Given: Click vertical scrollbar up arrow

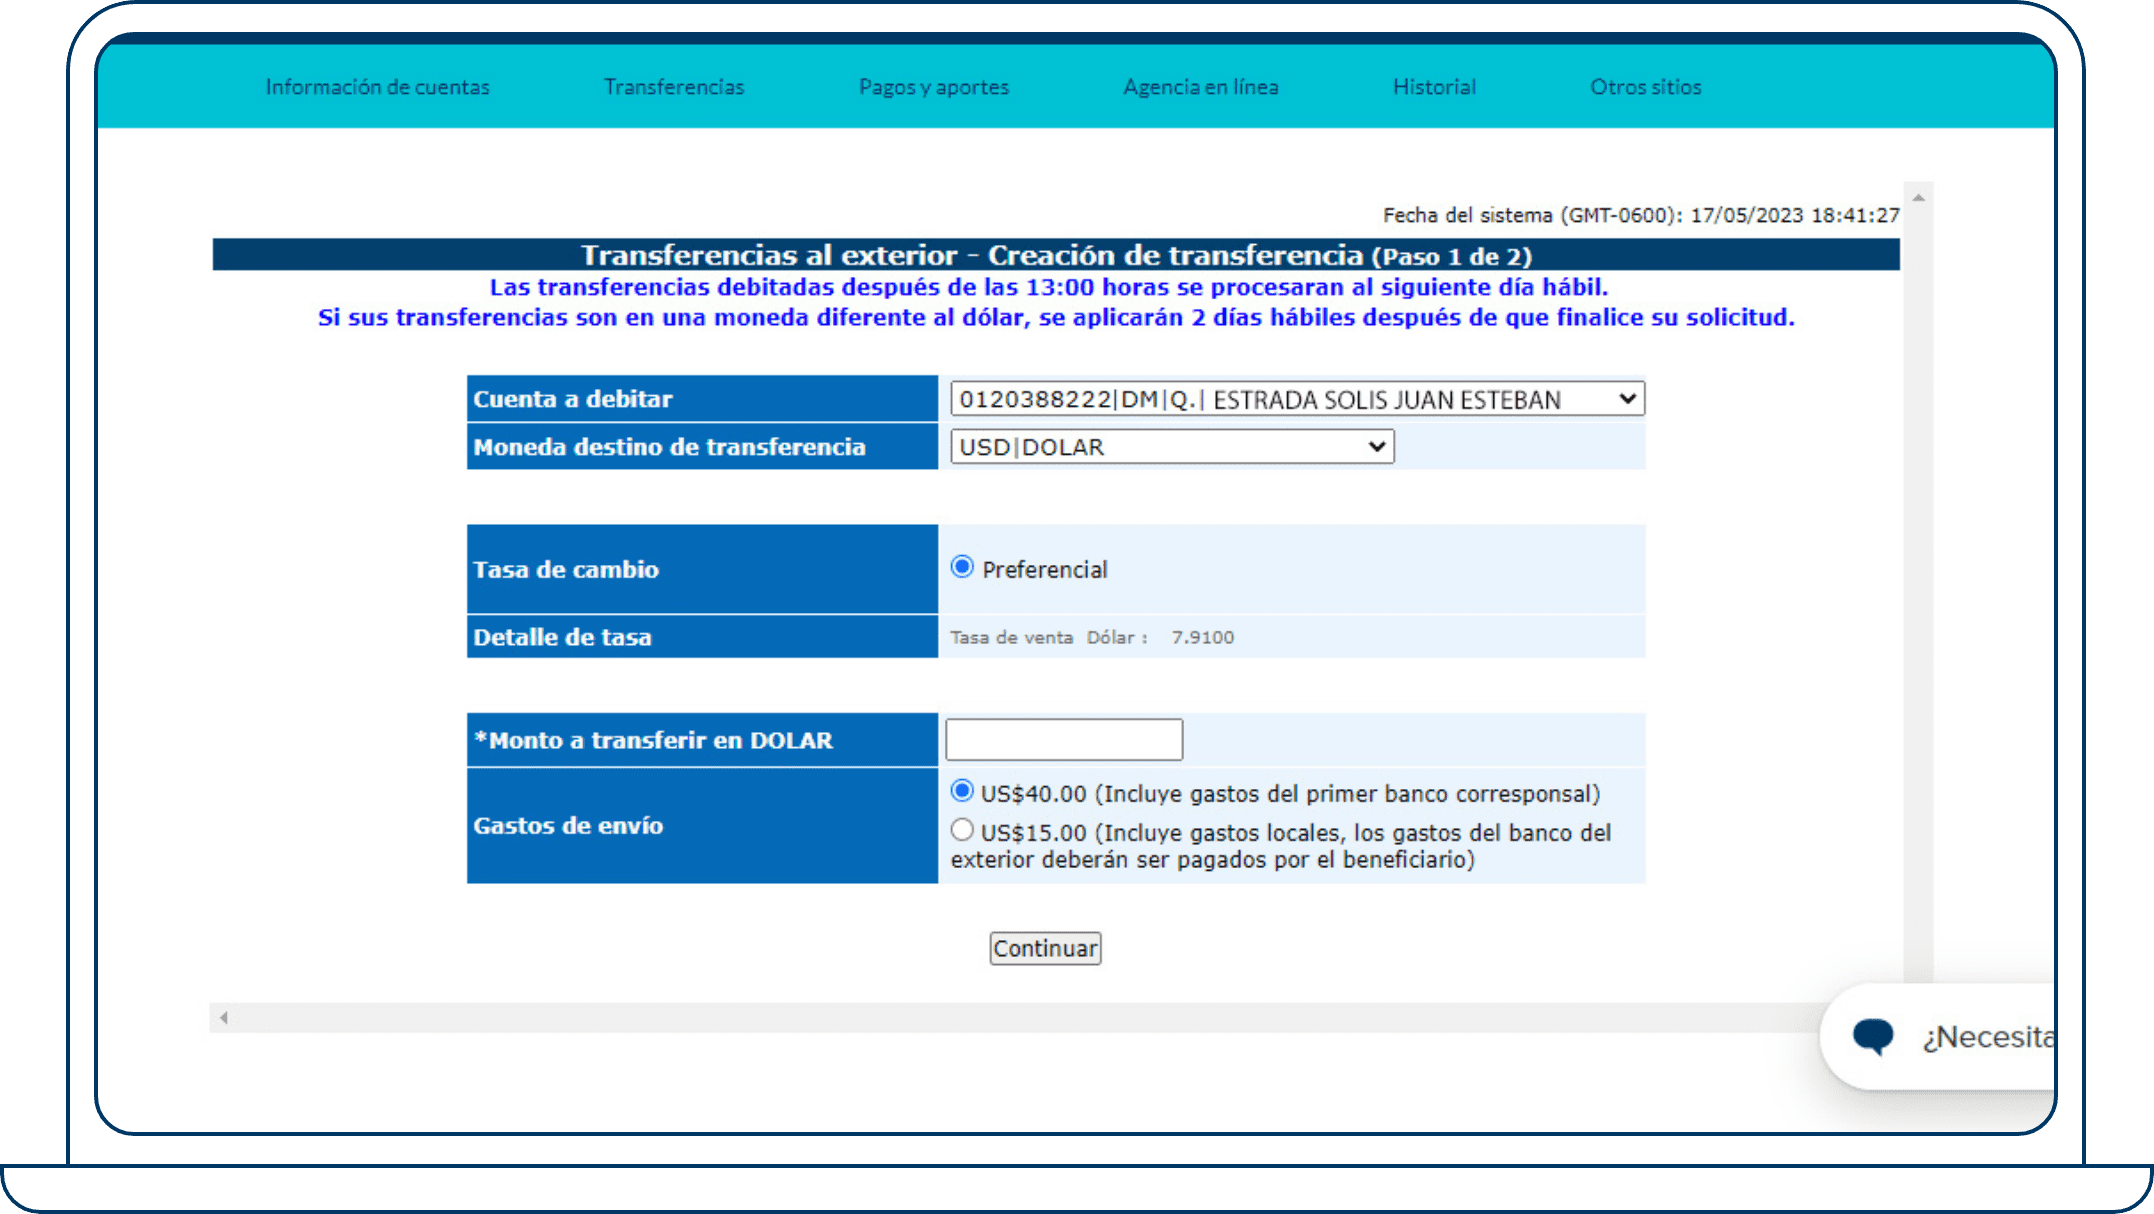Looking at the screenshot, I should point(1918,198).
